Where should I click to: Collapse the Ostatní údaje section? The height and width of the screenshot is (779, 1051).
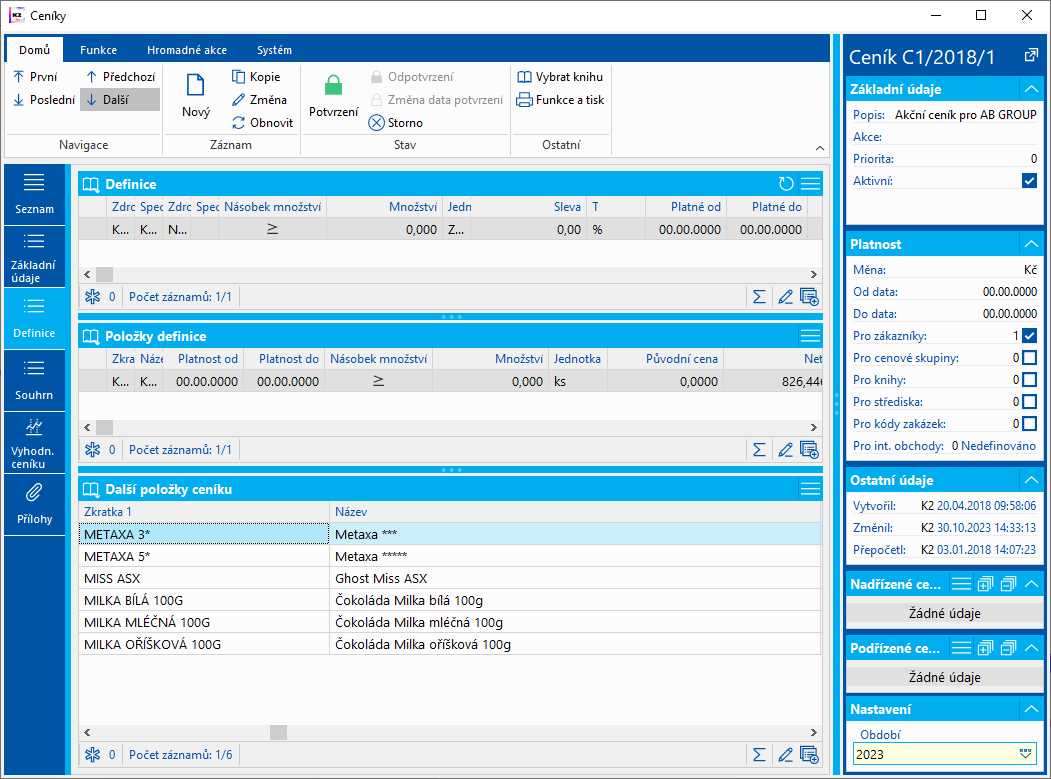[1031, 480]
